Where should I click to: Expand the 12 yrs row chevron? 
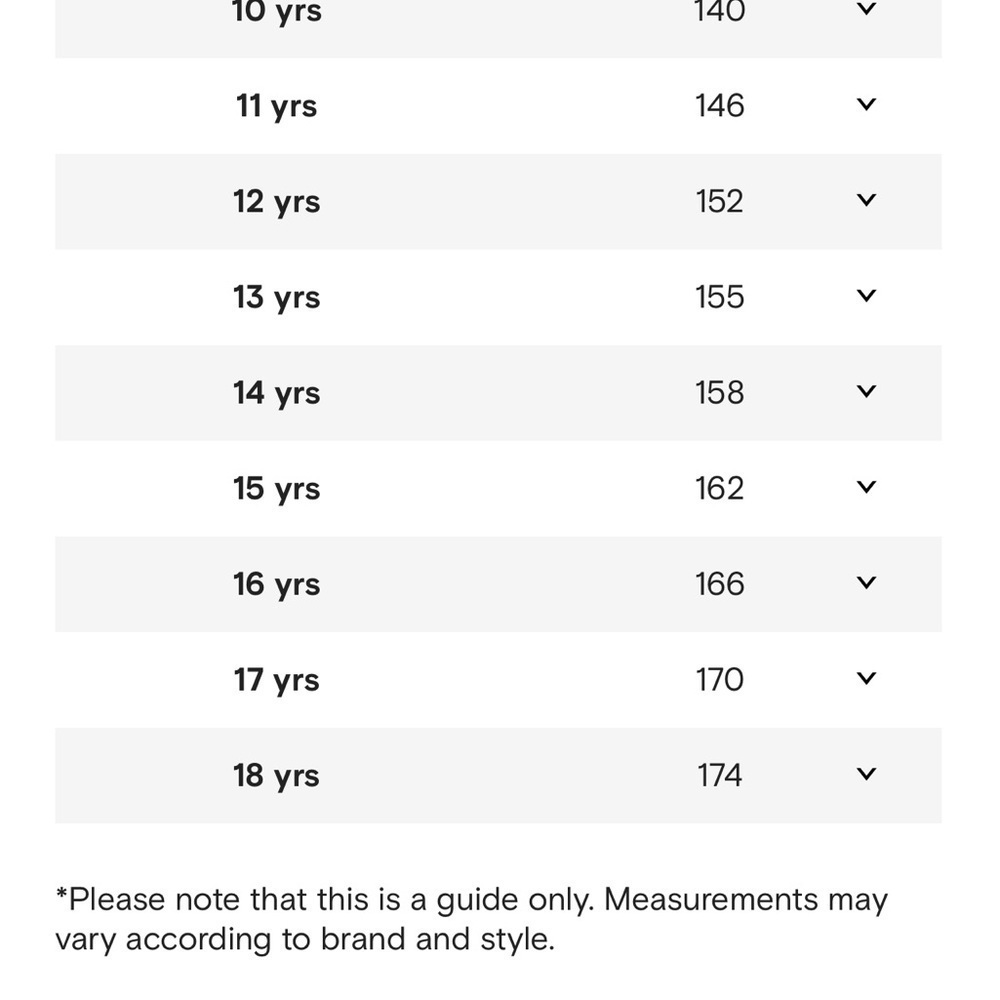865,200
